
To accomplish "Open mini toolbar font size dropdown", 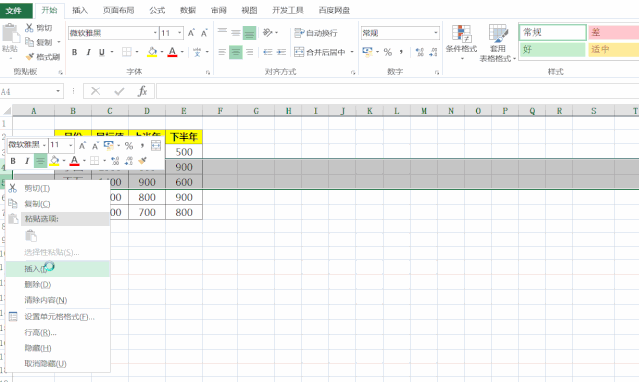I will pos(71,145).
